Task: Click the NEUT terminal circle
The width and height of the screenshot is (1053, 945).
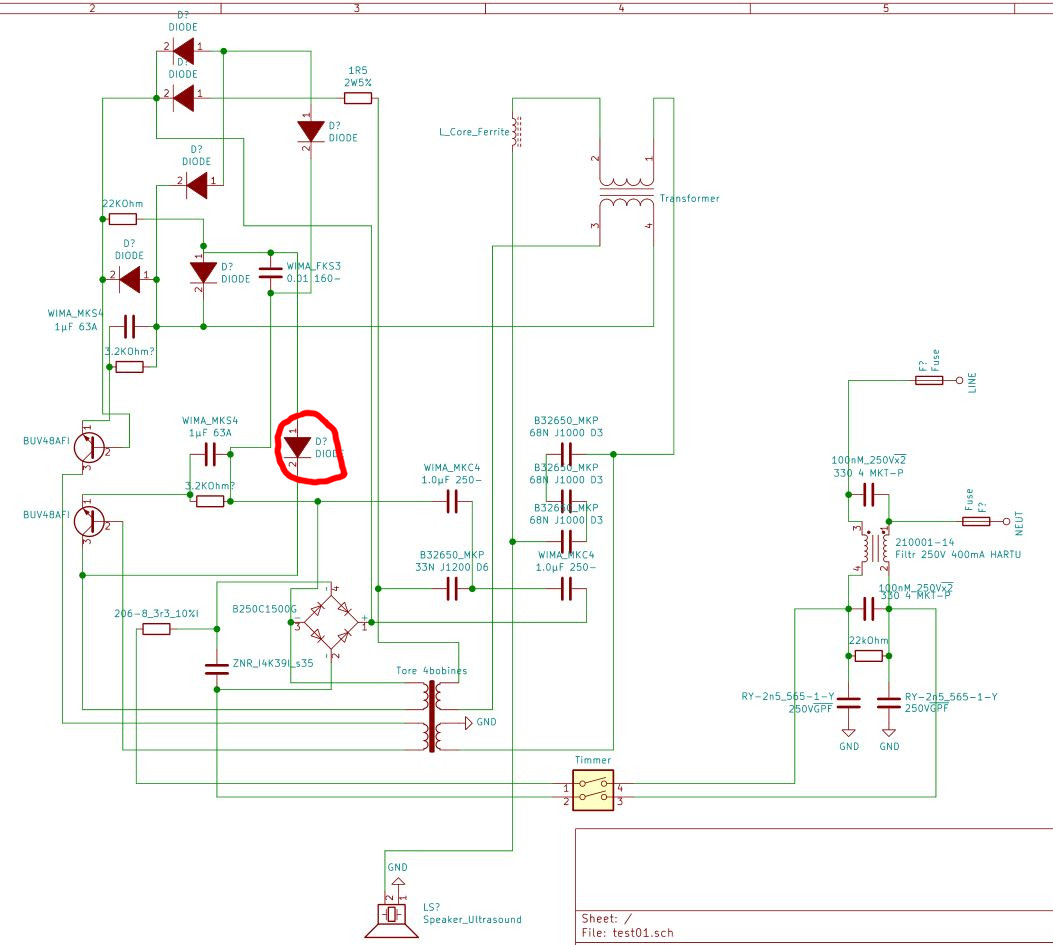Action: click(x=1006, y=521)
